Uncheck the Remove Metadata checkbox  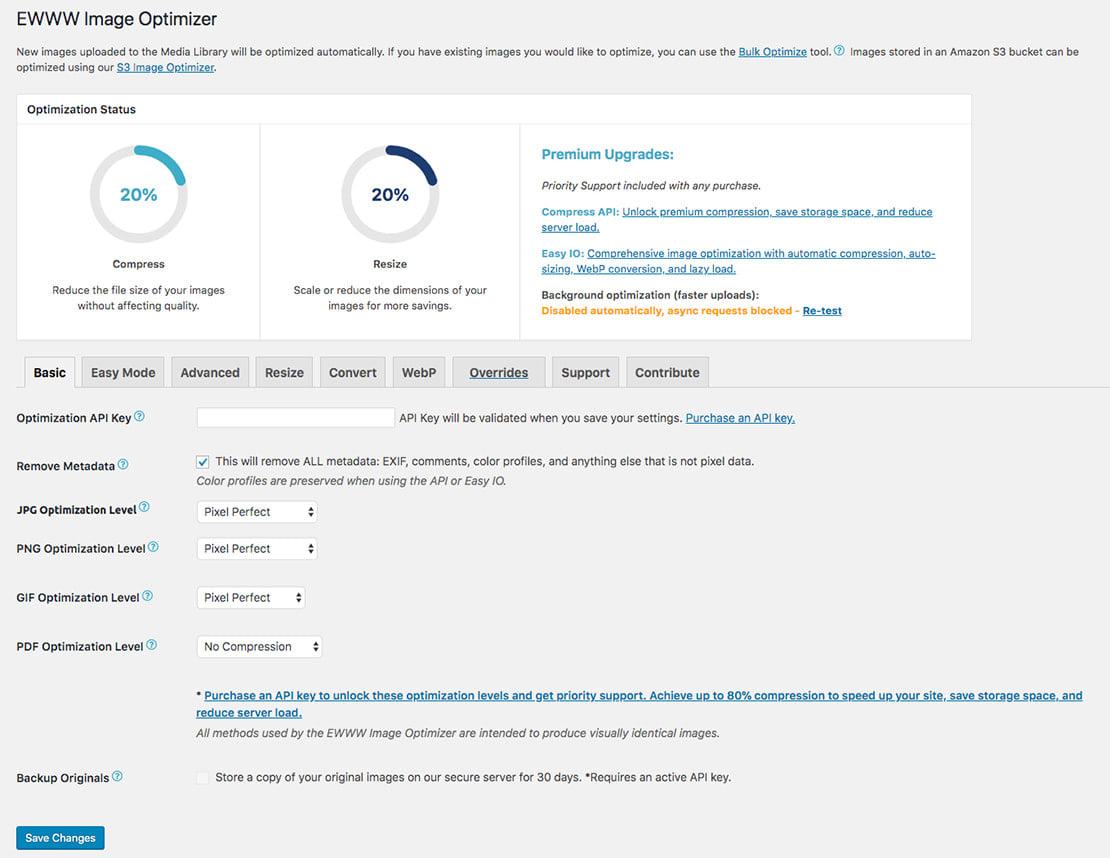point(202,462)
